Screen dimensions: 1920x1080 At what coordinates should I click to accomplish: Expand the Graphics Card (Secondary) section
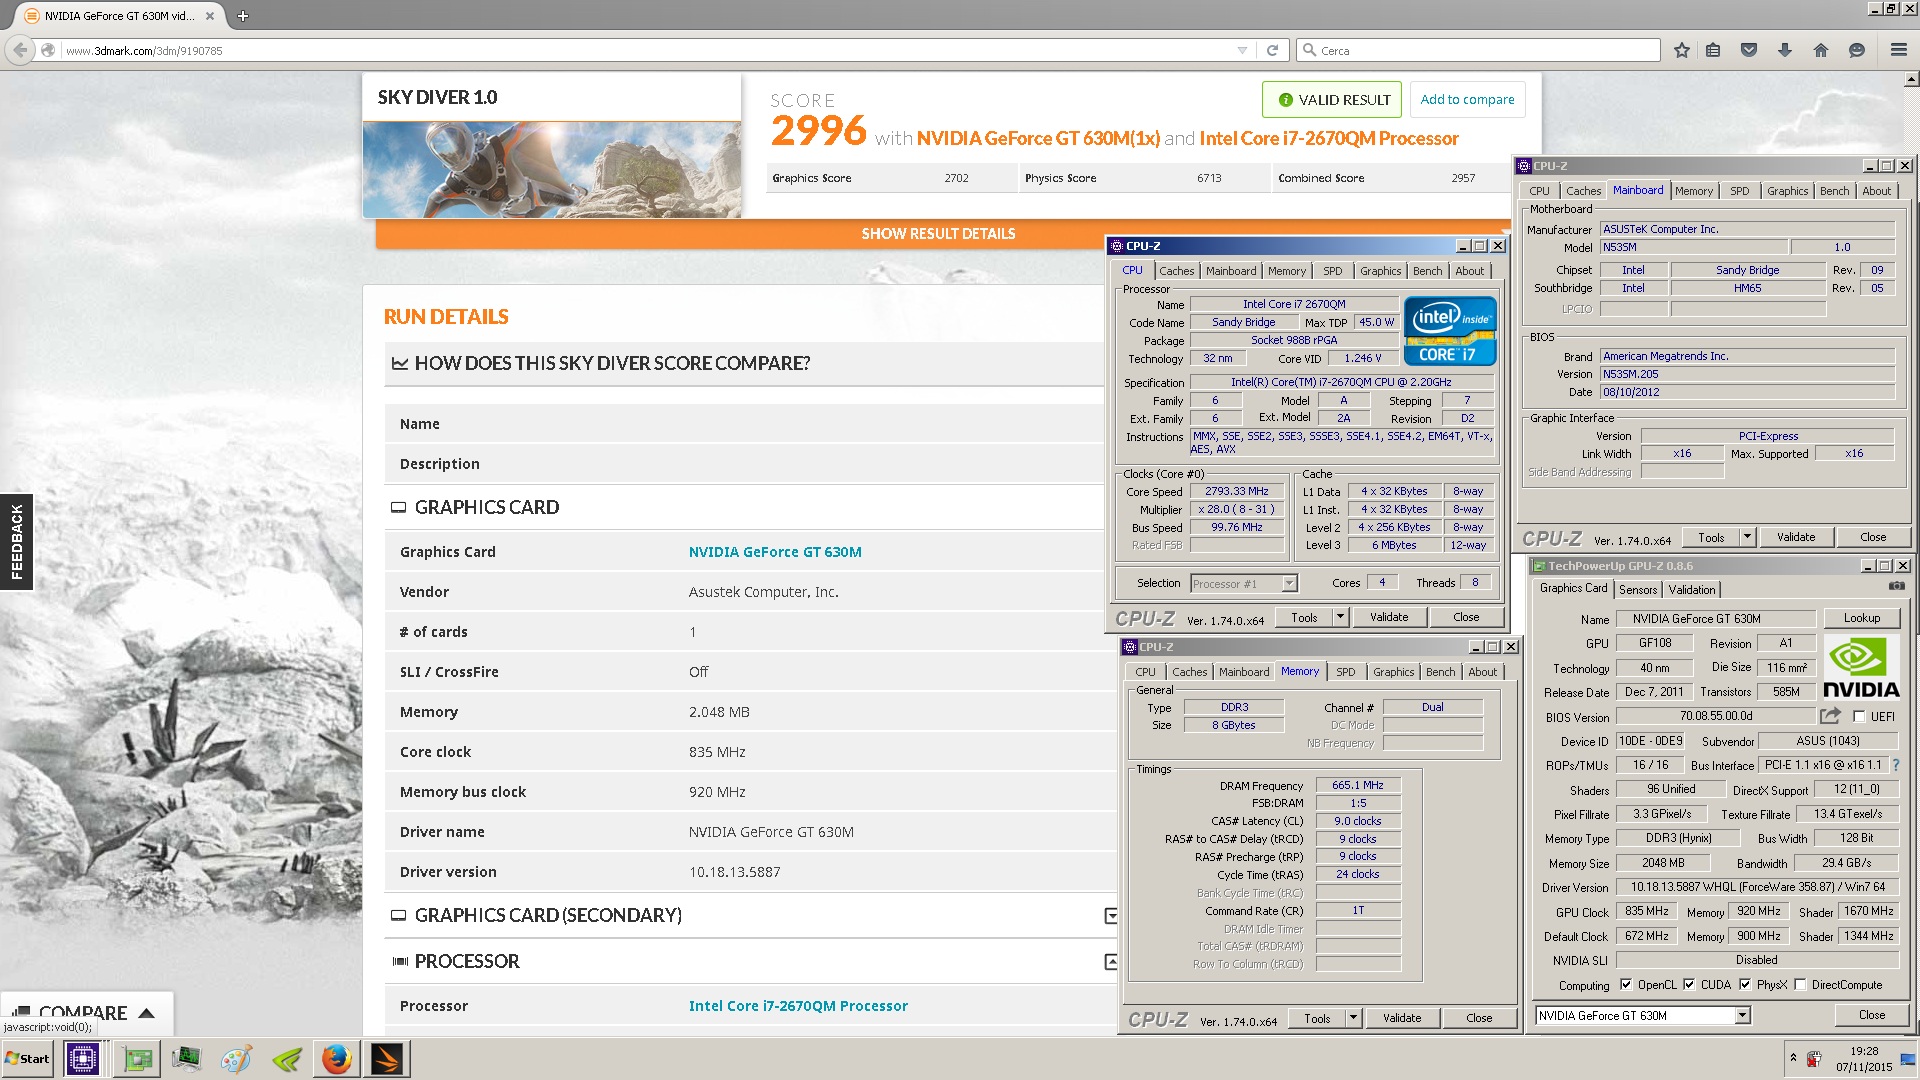1110,916
